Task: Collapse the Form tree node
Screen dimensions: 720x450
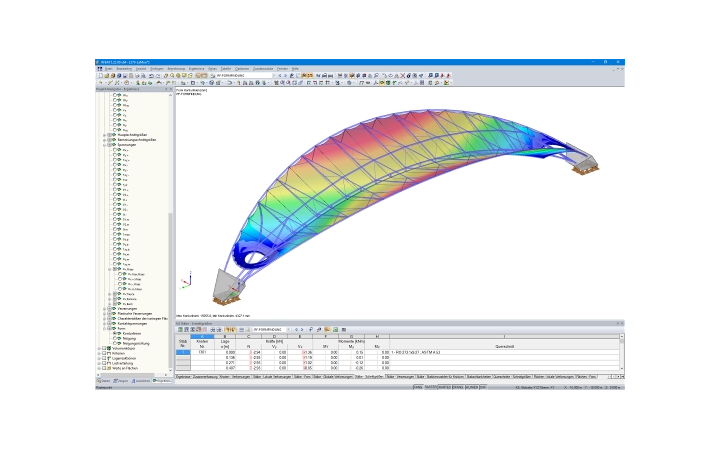Action: 104,328
